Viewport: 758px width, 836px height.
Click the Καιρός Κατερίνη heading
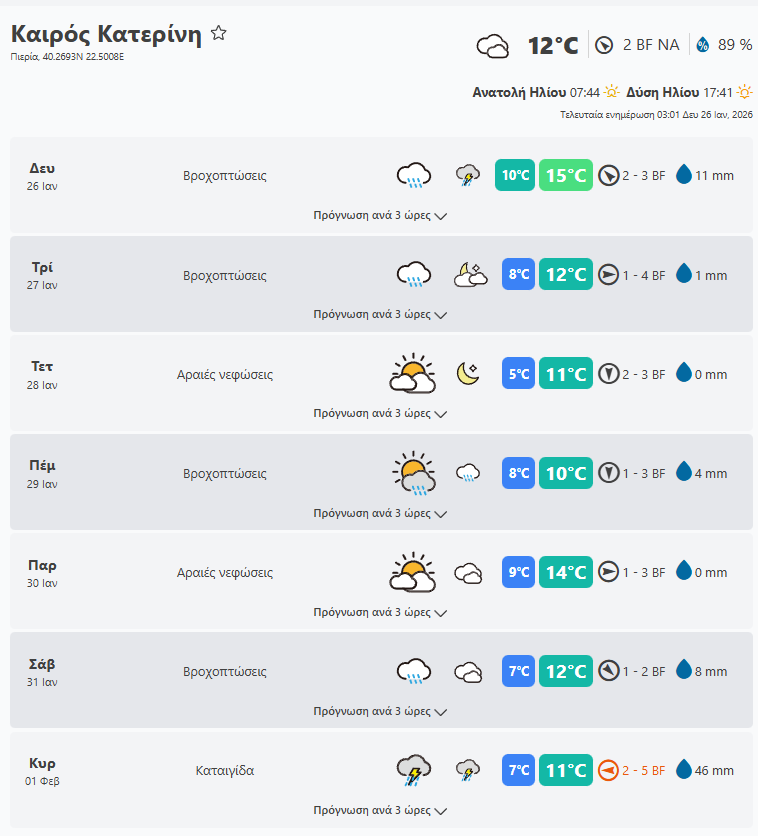[106, 34]
